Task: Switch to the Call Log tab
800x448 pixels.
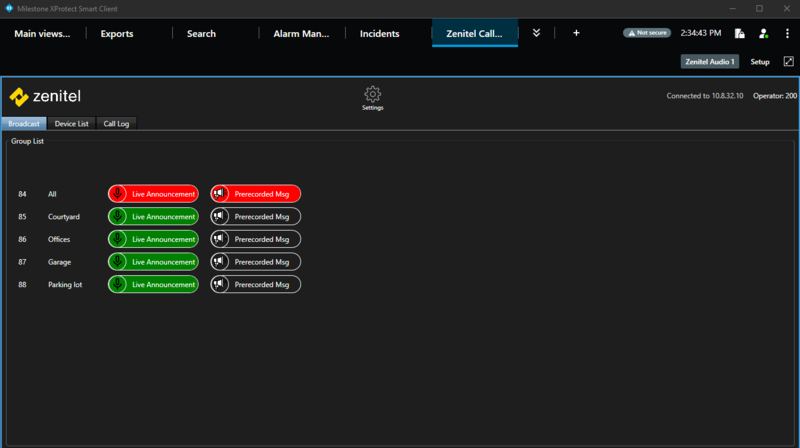Action: tap(117, 124)
